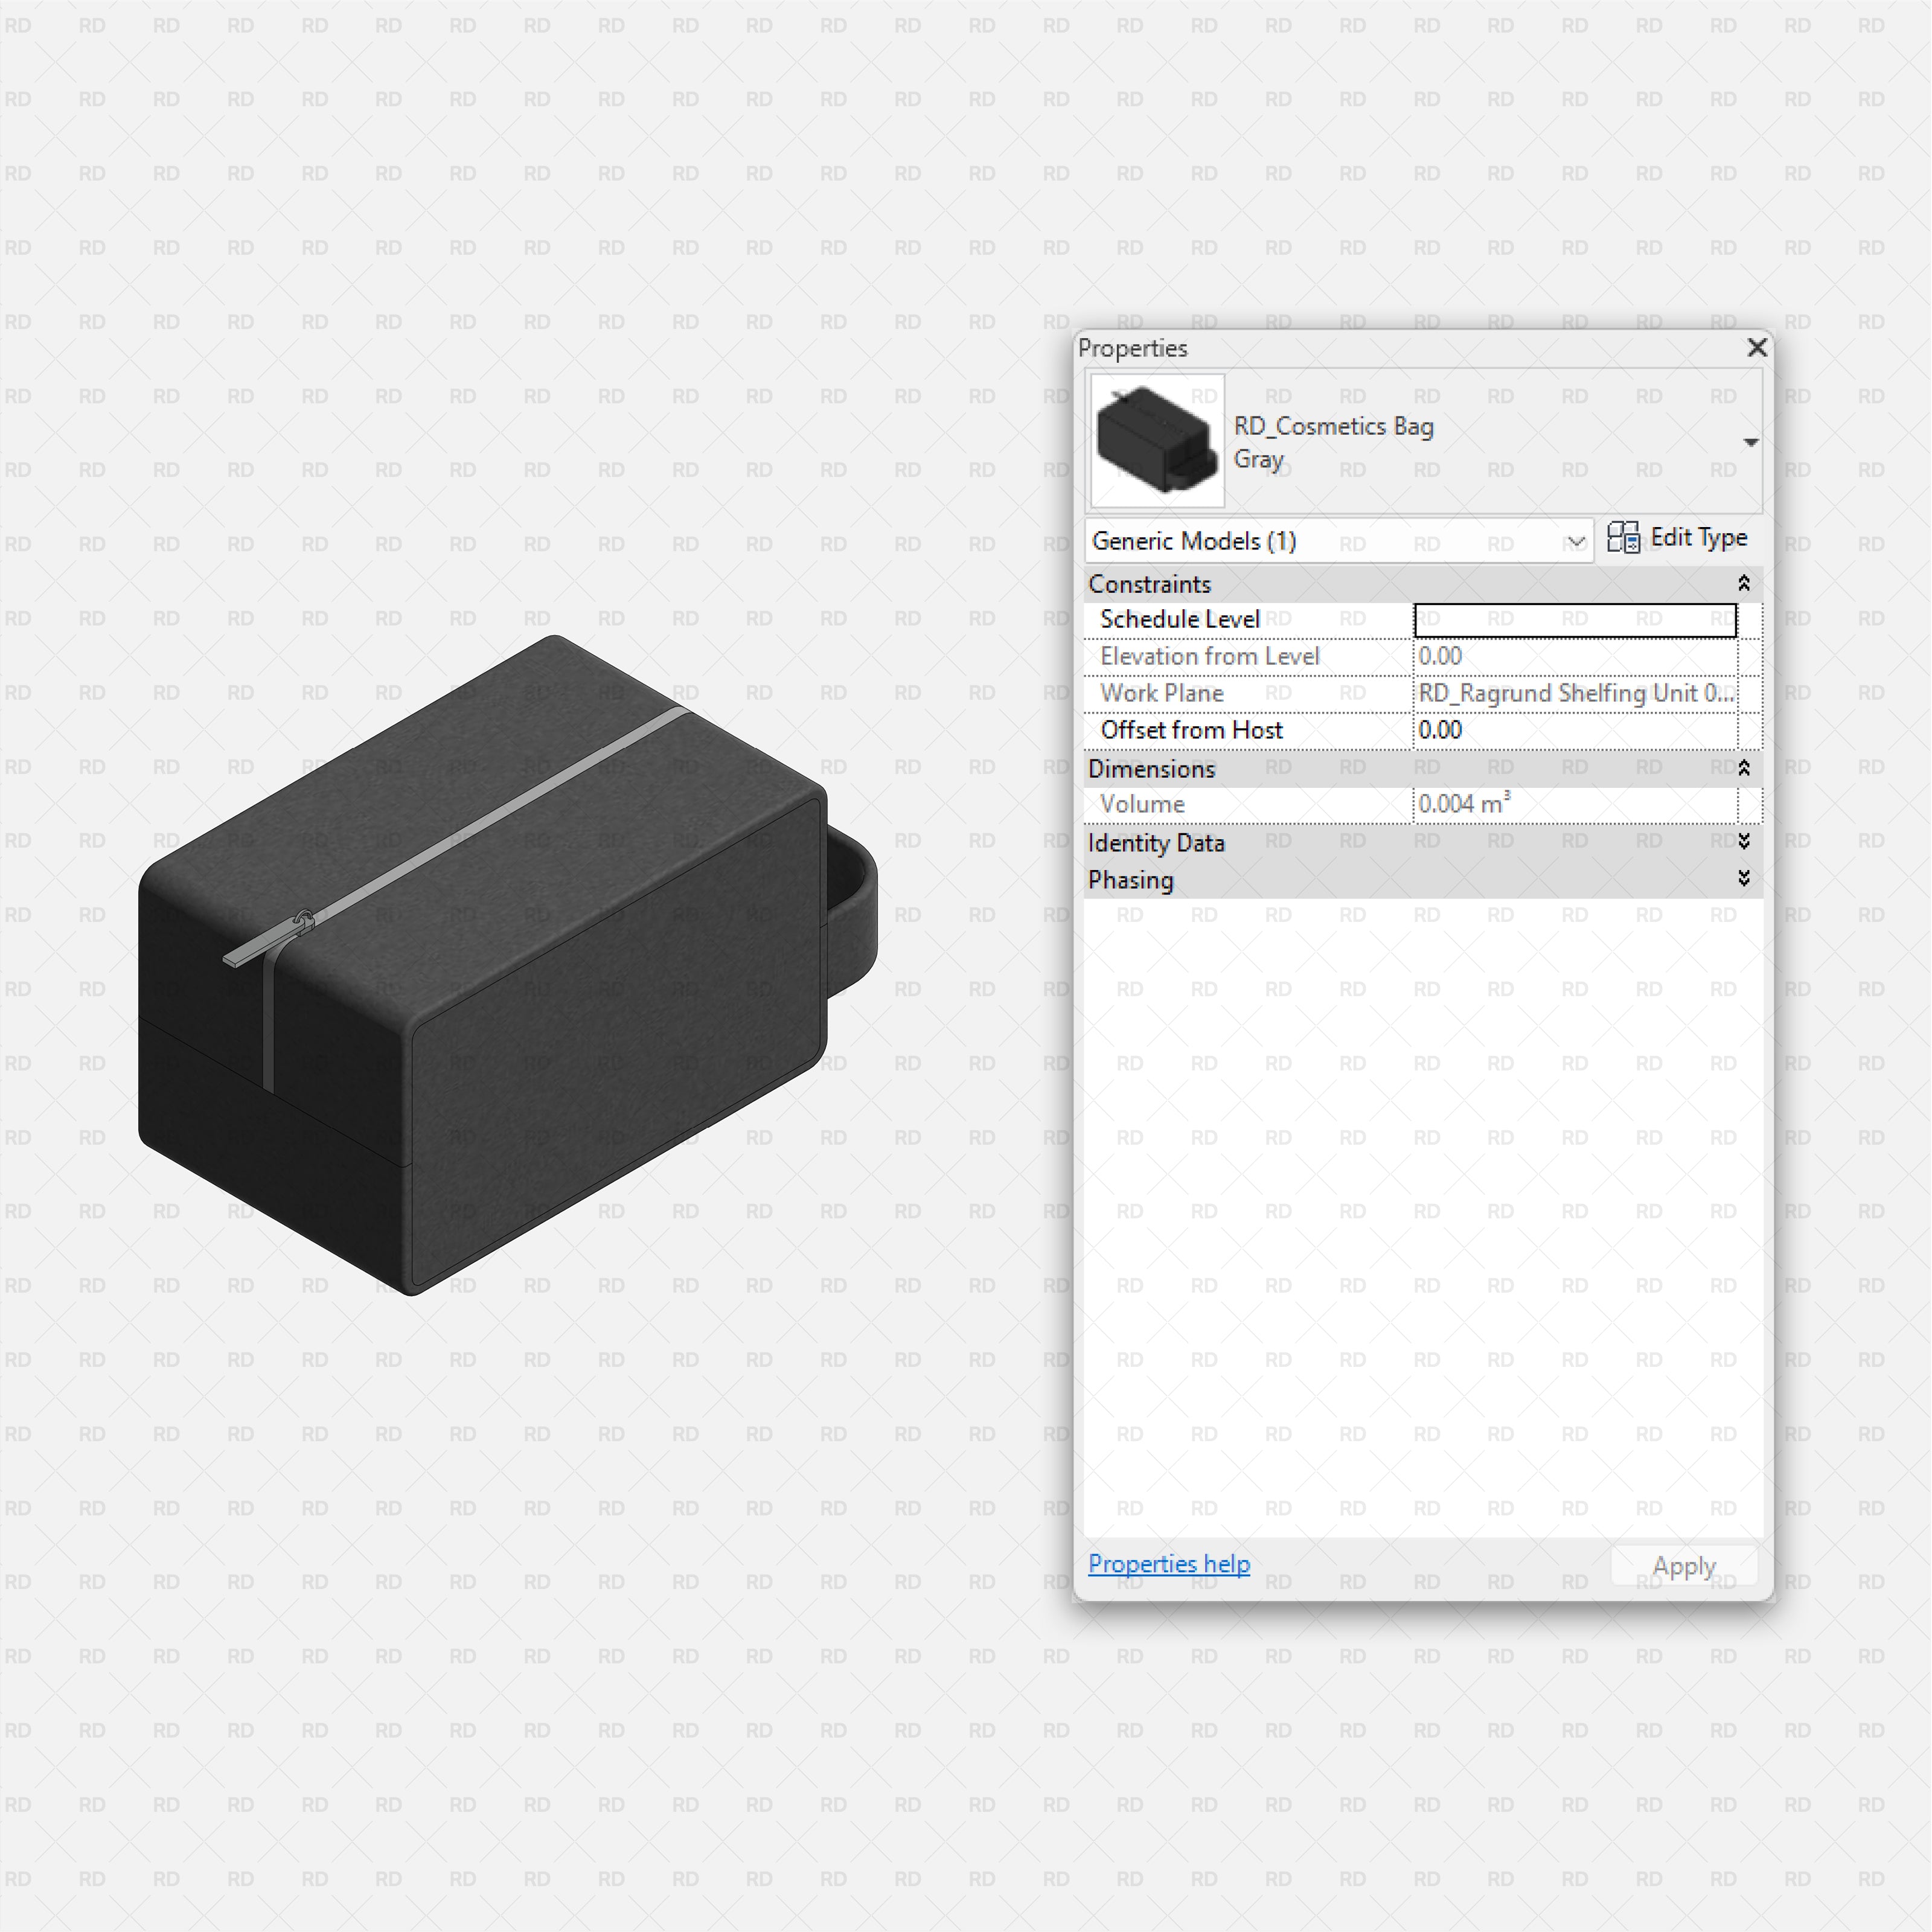Click the Elevation from Level value cell
This screenshot has height=1932, width=1932.
coord(1574,657)
